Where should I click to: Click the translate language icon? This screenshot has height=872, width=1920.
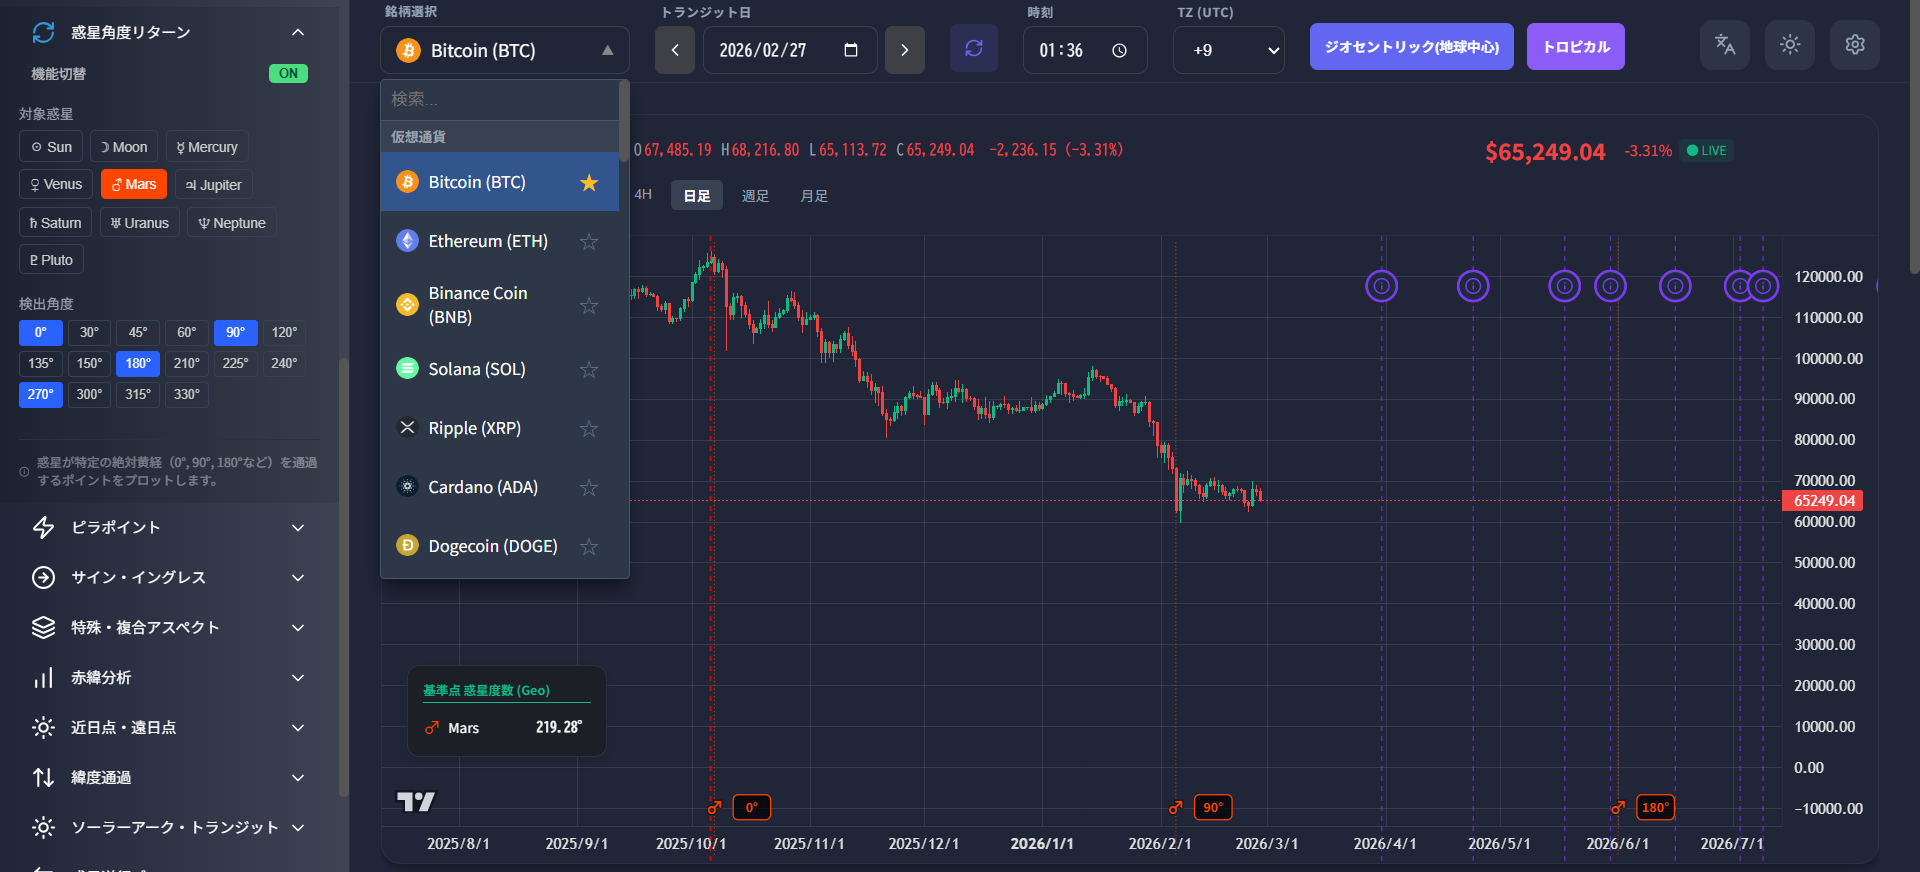tap(1725, 45)
